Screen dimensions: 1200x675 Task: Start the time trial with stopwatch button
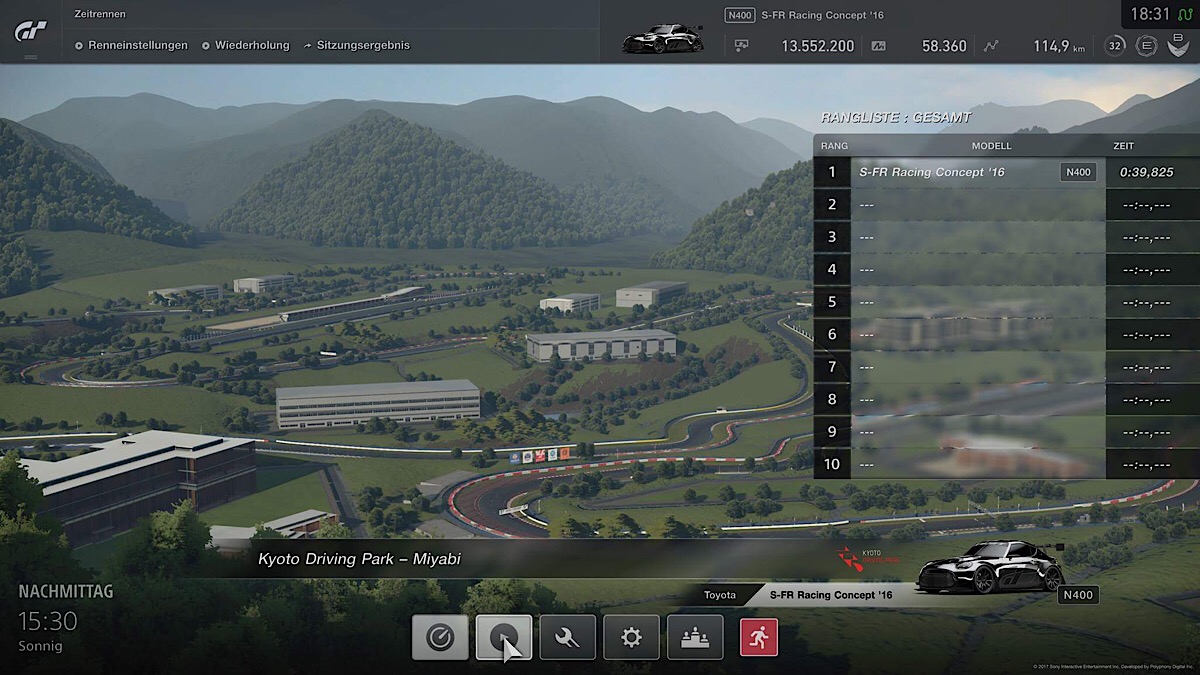pyautogui.click(x=440, y=637)
